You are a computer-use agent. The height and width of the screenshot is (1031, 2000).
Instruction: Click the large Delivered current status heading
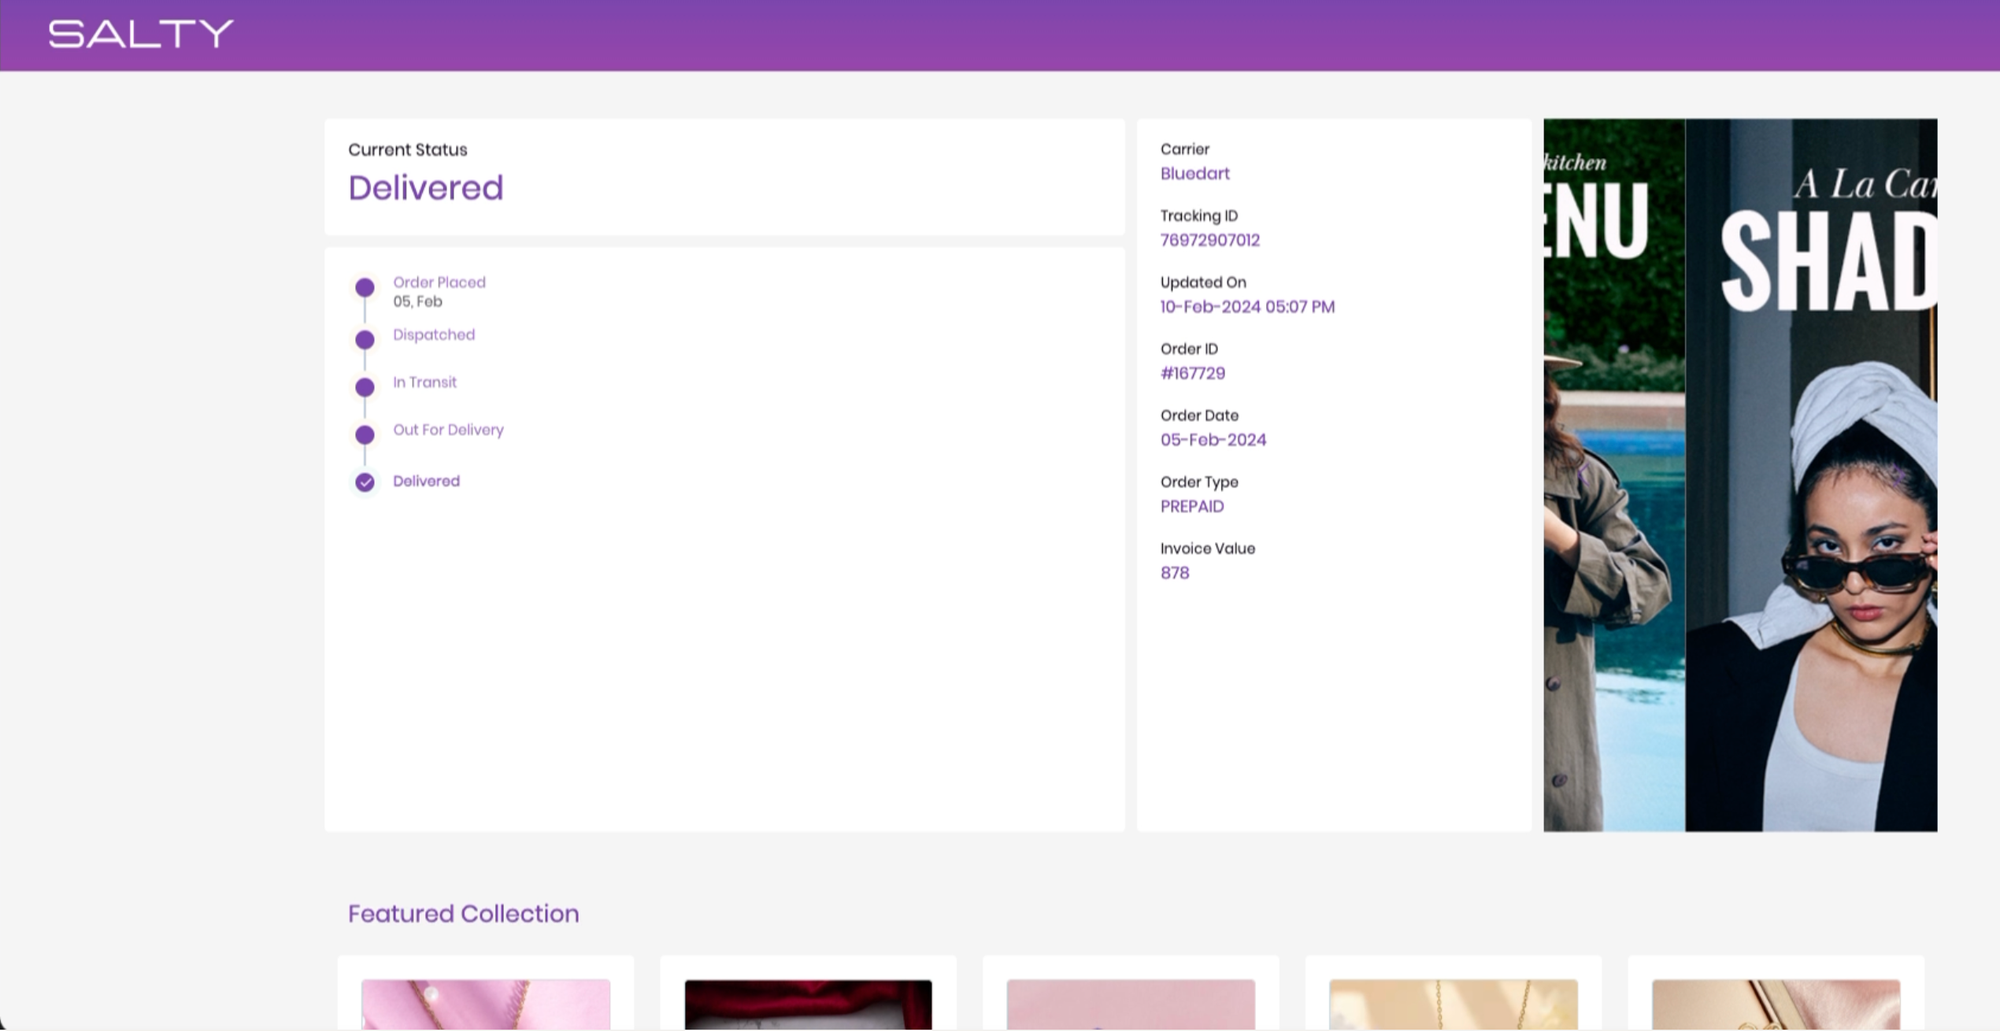click(426, 188)
